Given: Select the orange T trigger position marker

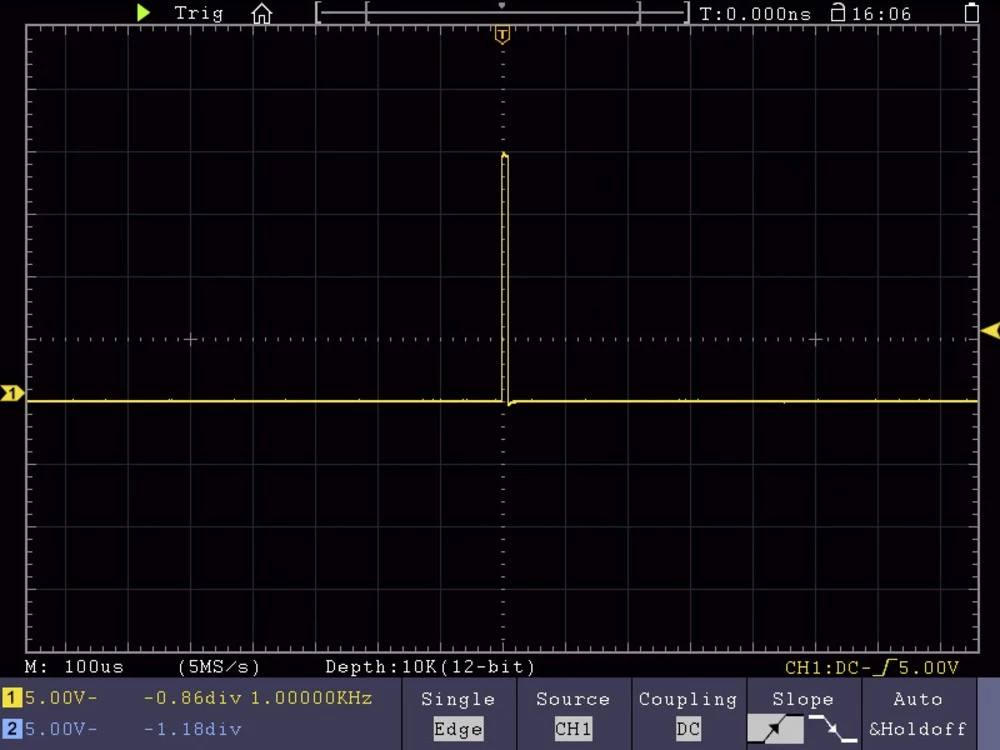Looking at the screenshot, I should point(502,35).
